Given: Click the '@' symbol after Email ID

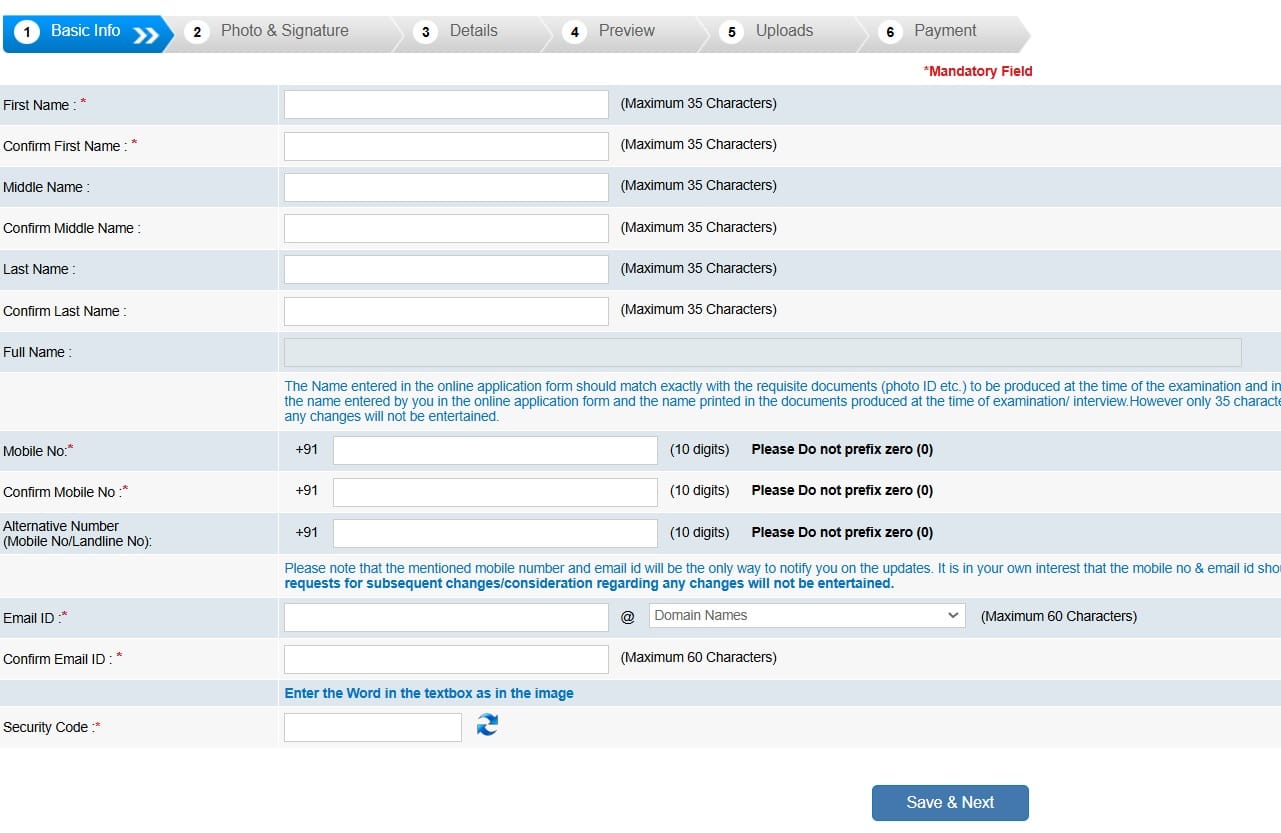Looking at the screenshot, I should 628,617.
